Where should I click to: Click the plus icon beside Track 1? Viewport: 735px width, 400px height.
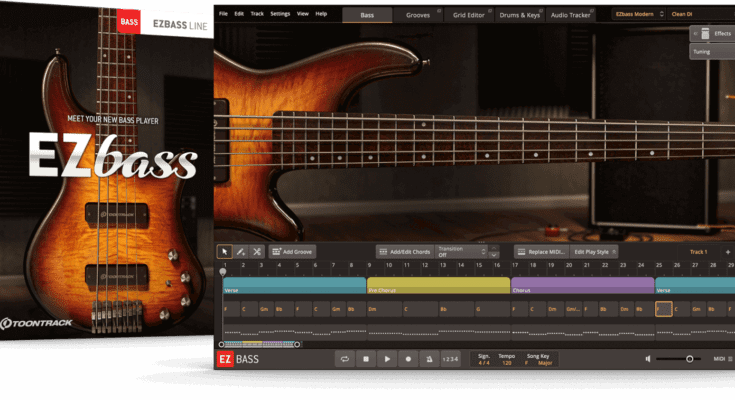(x=727, y=252)
